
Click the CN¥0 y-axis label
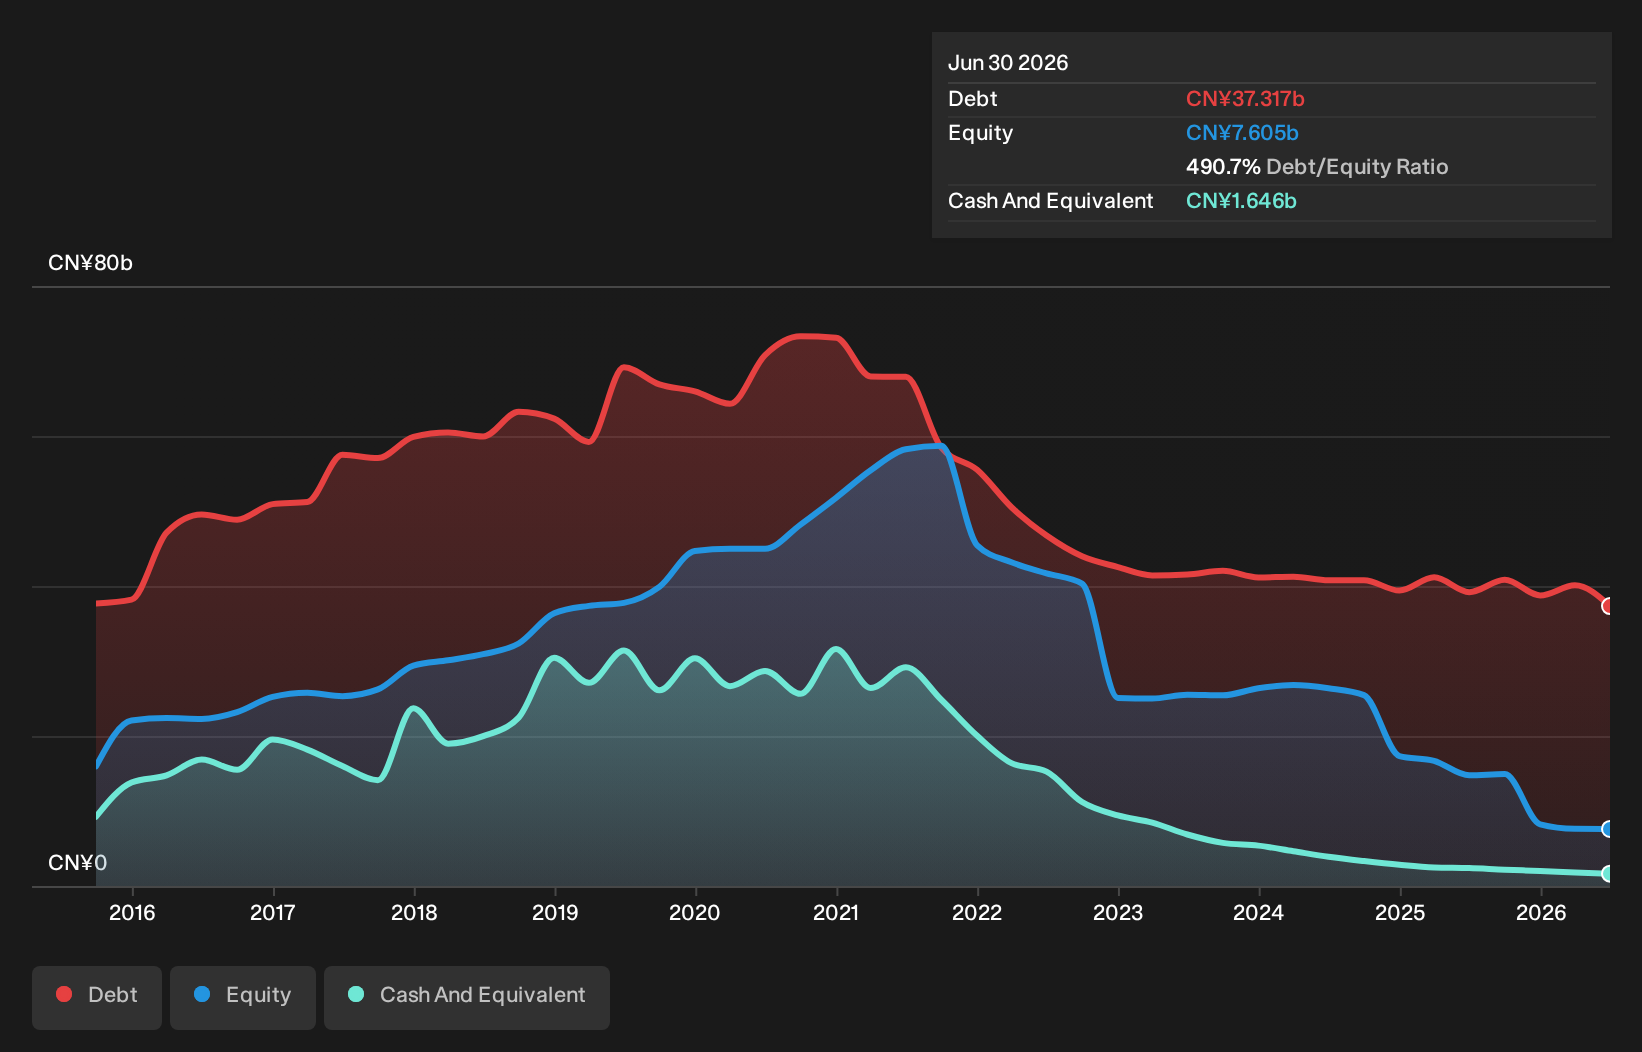click(77, 863)
